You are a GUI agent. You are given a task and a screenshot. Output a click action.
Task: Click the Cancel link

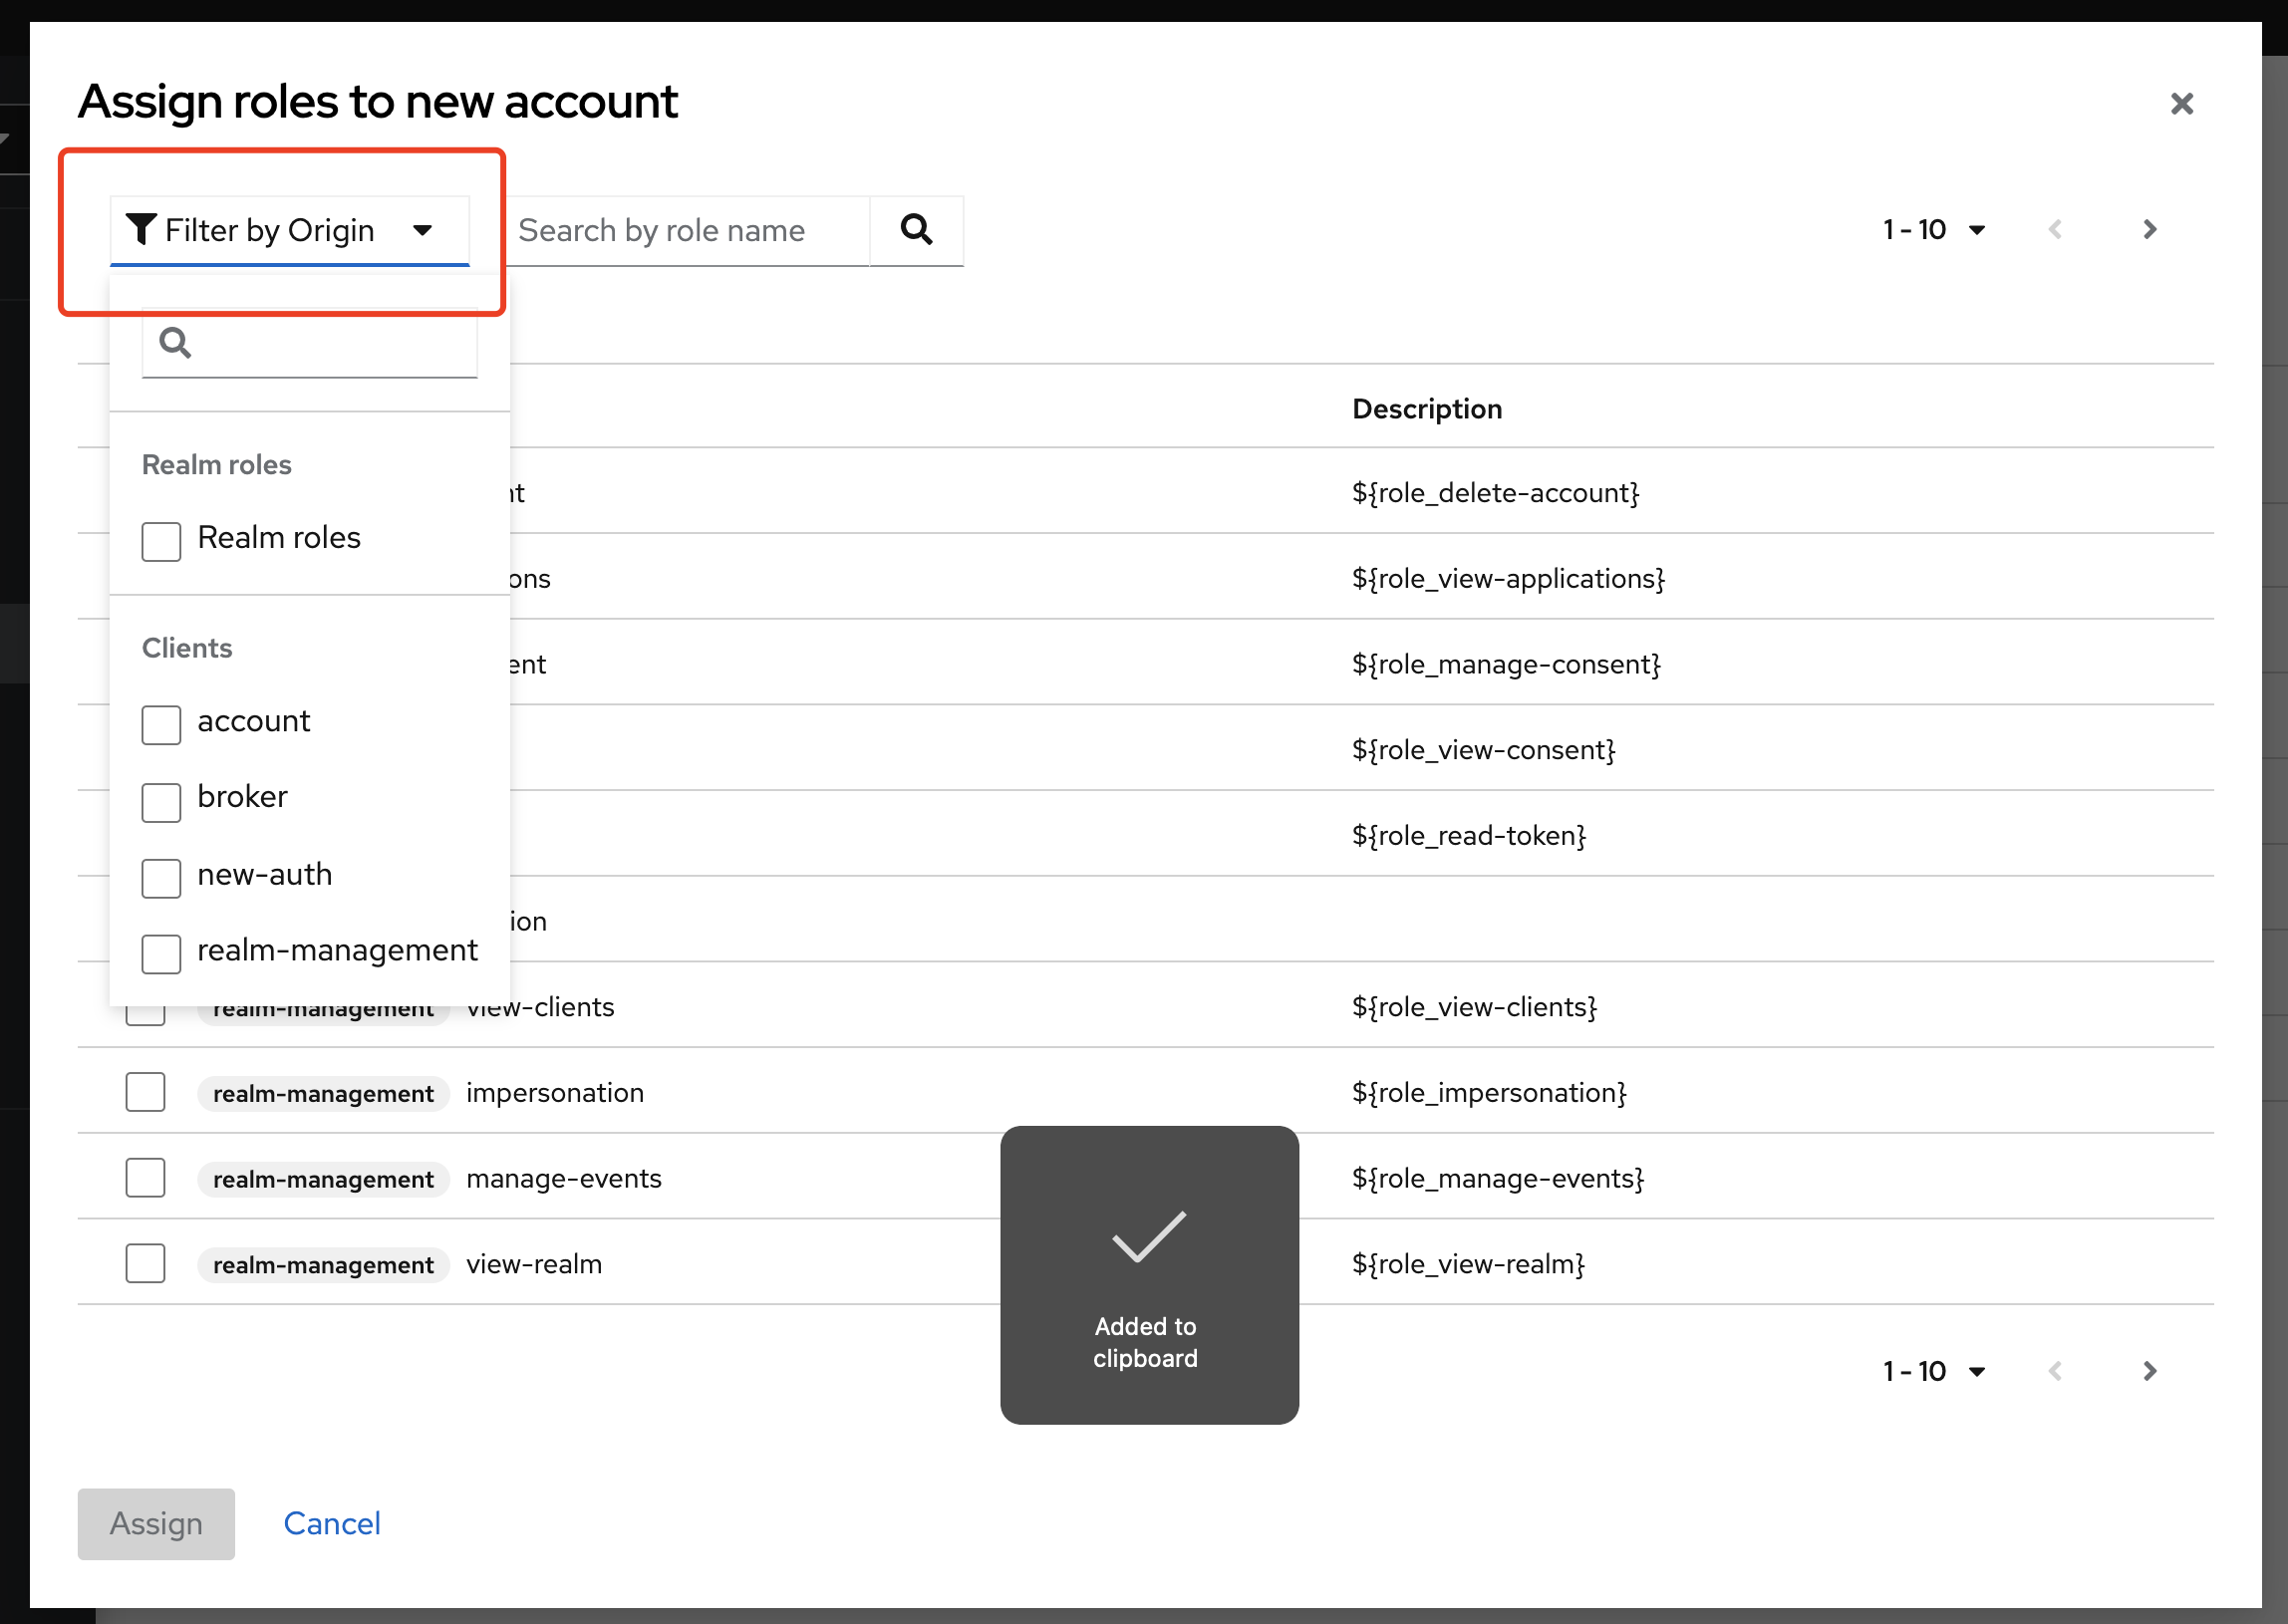click(x=331, y=1523)
